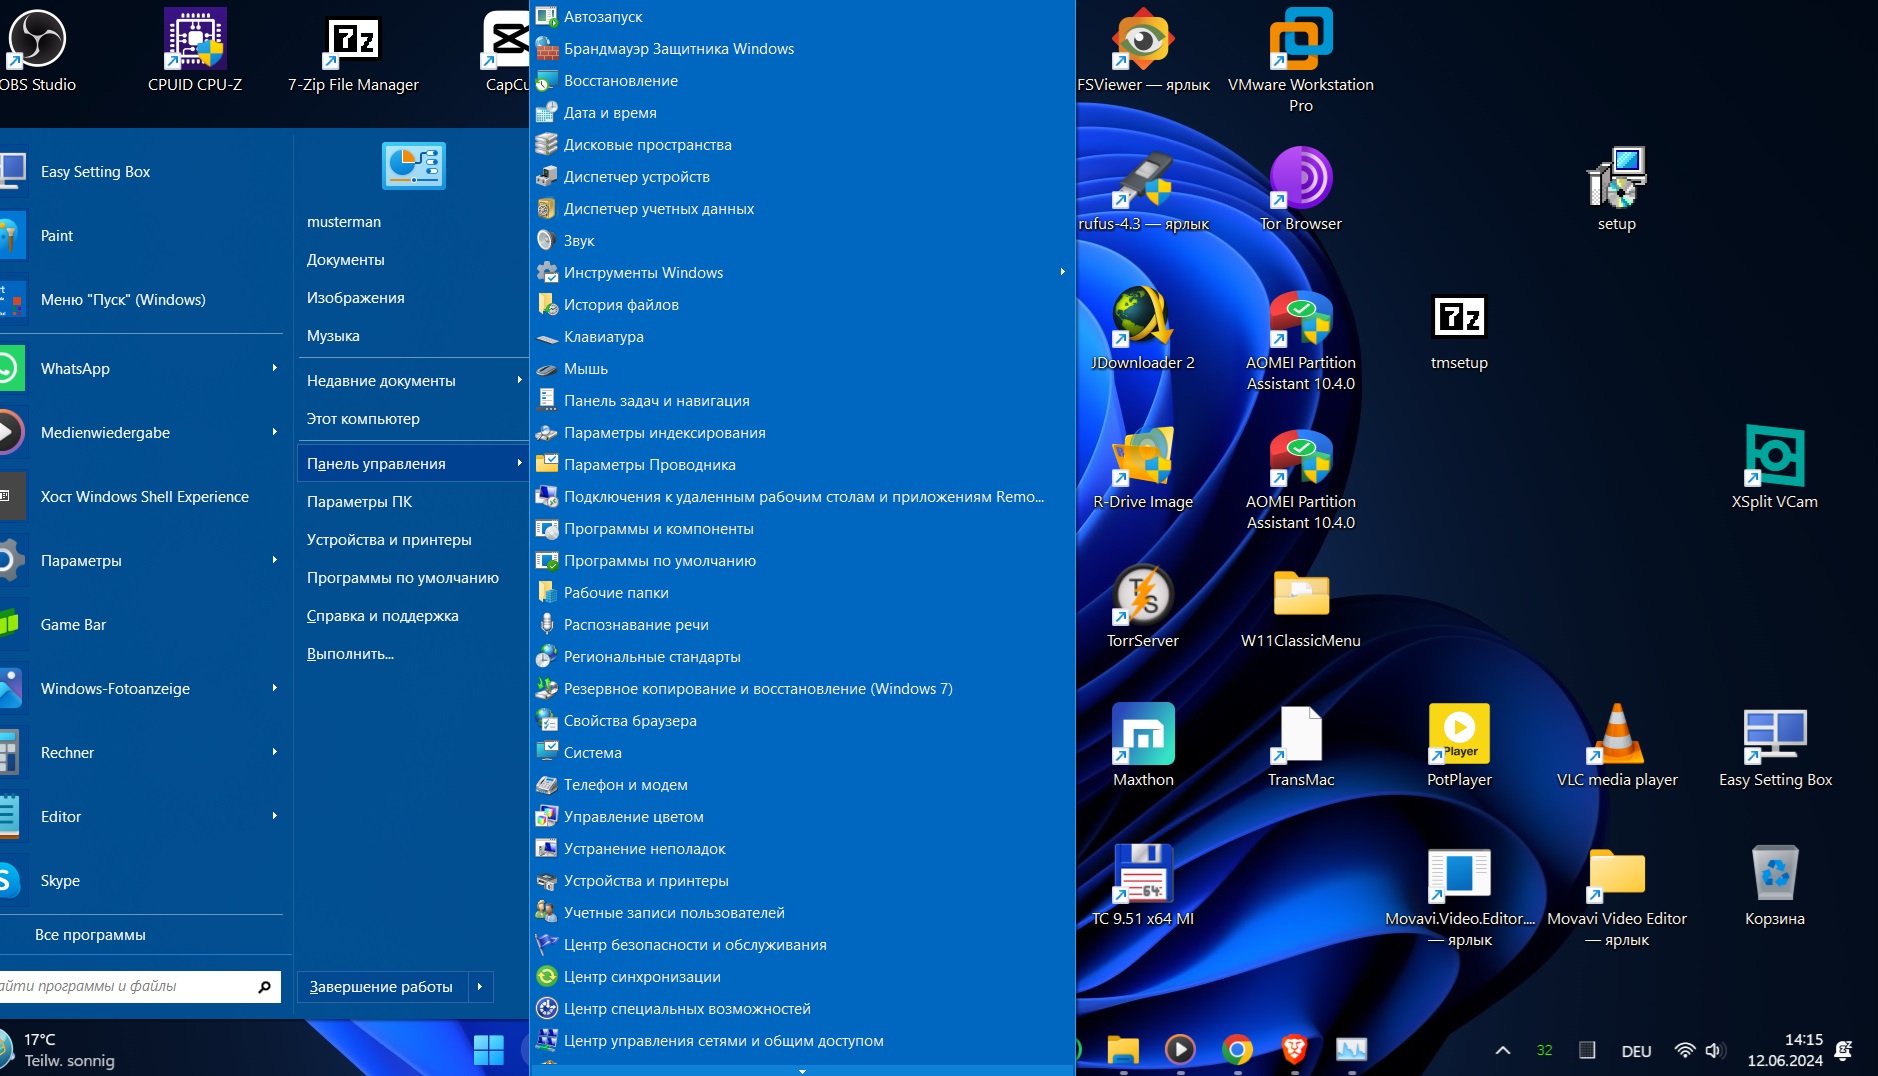Launch JDownloader 2 from desktop
The image size is (1878, 1076).
point(1142,319)
